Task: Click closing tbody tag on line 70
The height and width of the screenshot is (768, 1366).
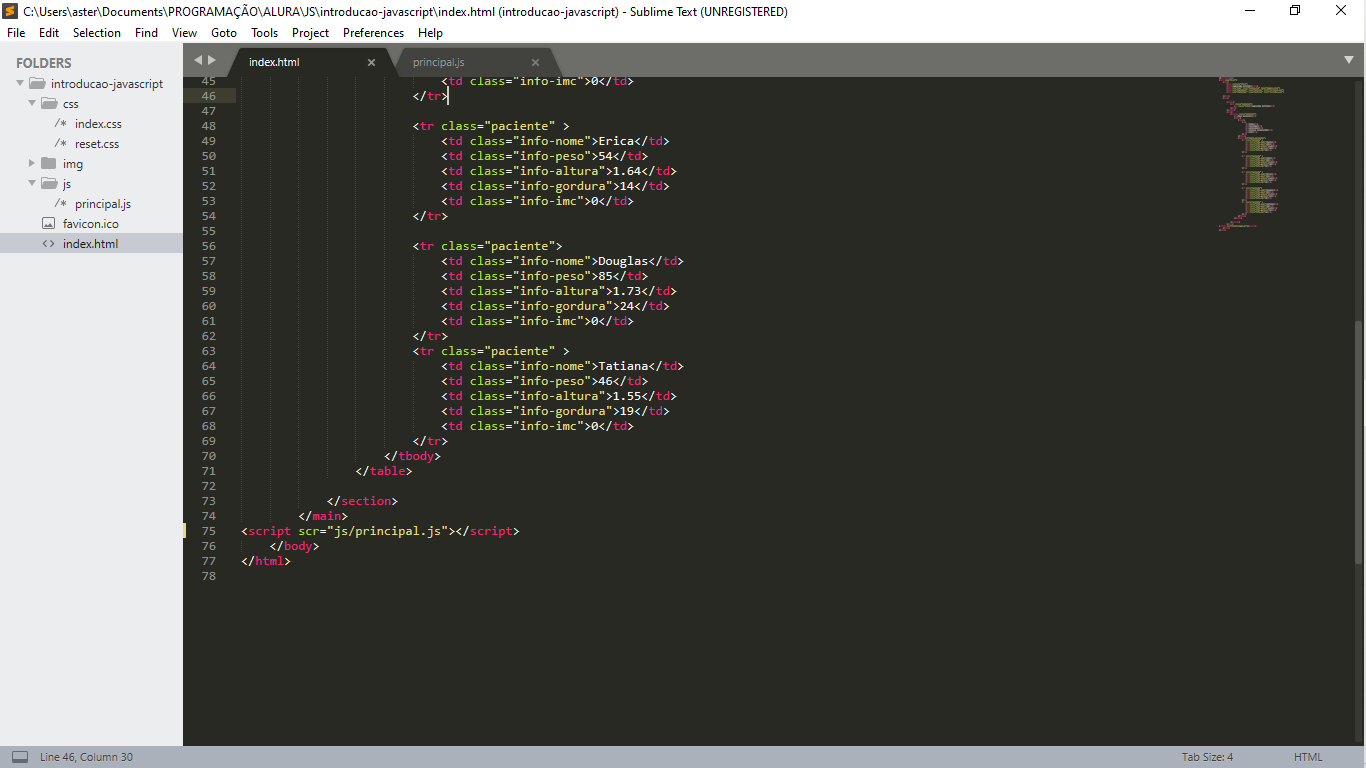Action: [x=412, y=456]
